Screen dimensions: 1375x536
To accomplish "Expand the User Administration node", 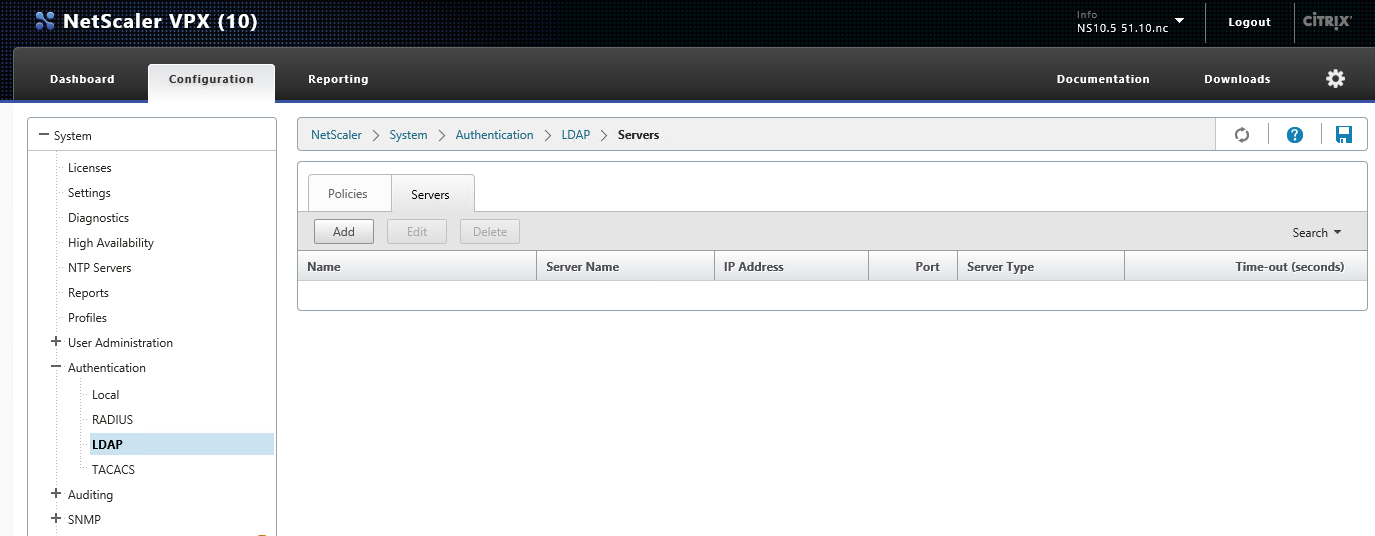I will [56, 342].
